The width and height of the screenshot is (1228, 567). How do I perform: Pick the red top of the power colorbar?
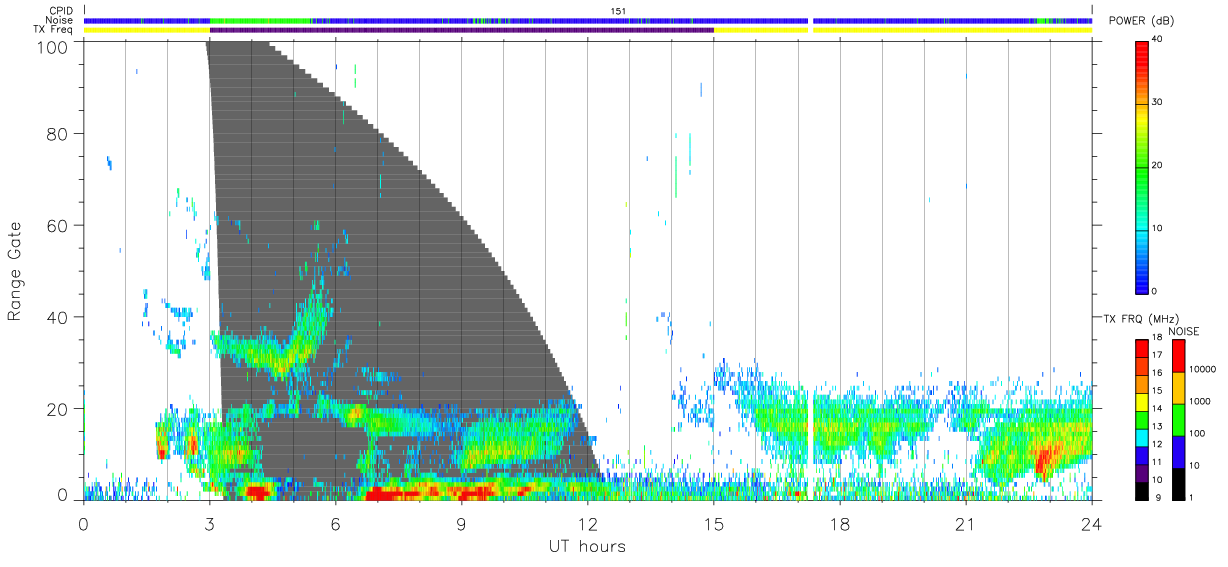click(1142, 50)
